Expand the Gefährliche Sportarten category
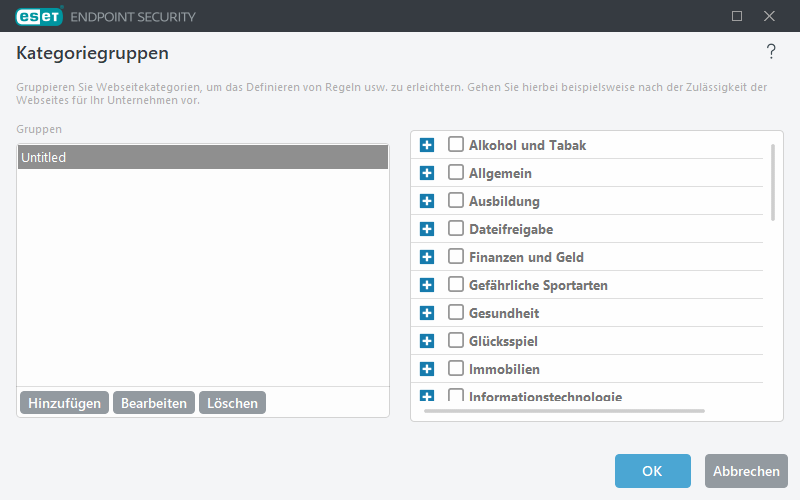 [x=427, y=285]
